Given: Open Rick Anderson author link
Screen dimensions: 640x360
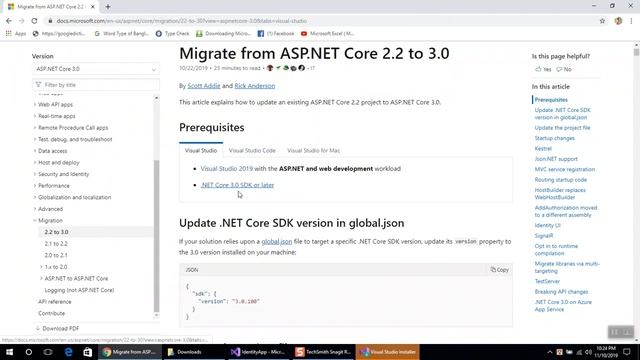Looking at the screenshot, I should tap(255, 86).
